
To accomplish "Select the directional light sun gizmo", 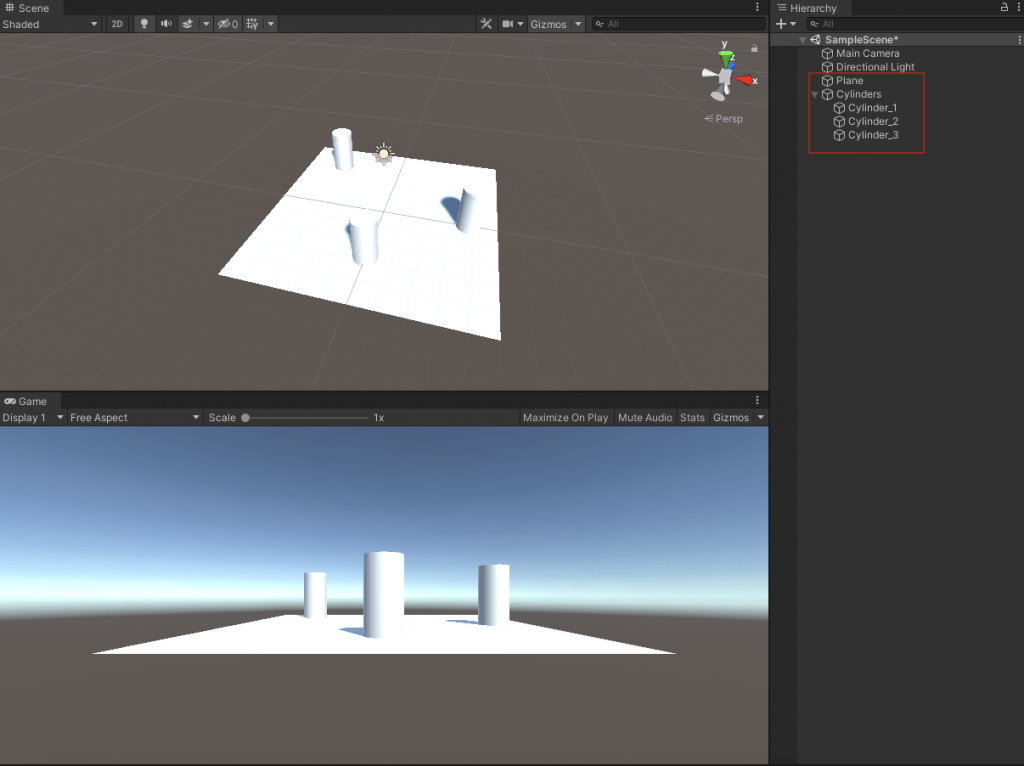I will coord(383,154).
